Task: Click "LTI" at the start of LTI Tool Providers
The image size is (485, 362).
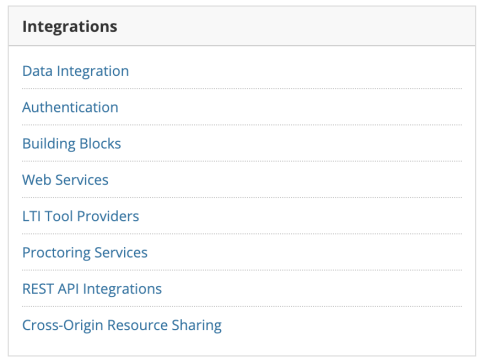Action: tap(31, 216)
